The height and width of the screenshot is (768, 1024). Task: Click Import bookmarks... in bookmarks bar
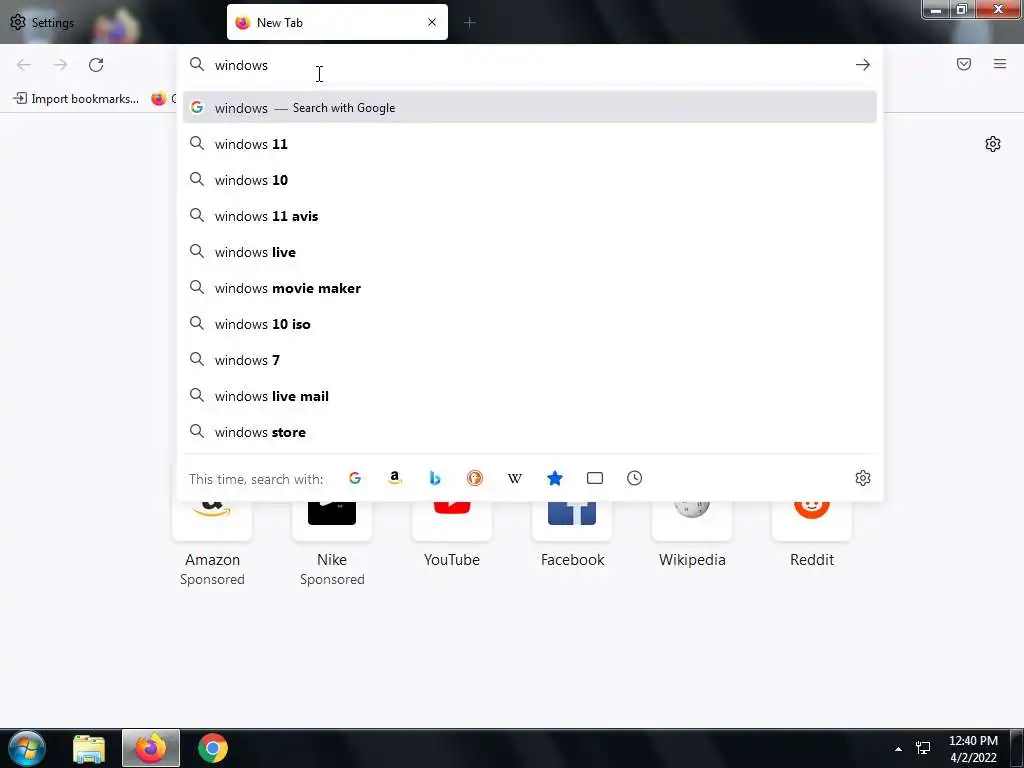(x=76, y=99)
